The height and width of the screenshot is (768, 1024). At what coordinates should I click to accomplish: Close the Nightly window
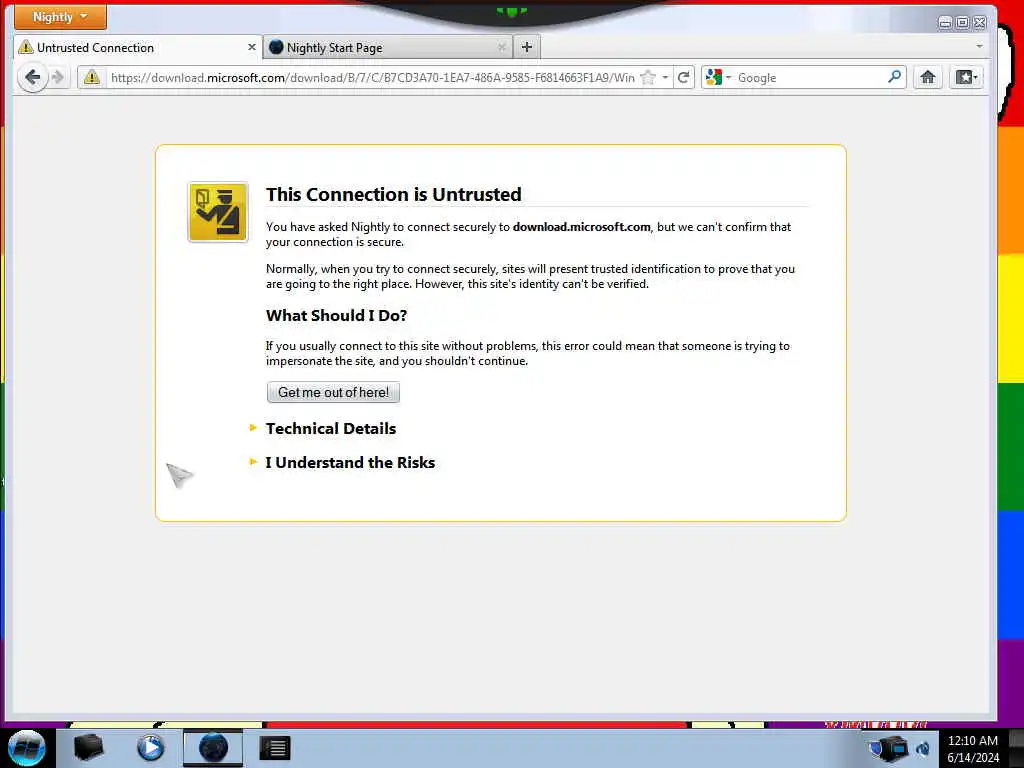coord(980,23)
